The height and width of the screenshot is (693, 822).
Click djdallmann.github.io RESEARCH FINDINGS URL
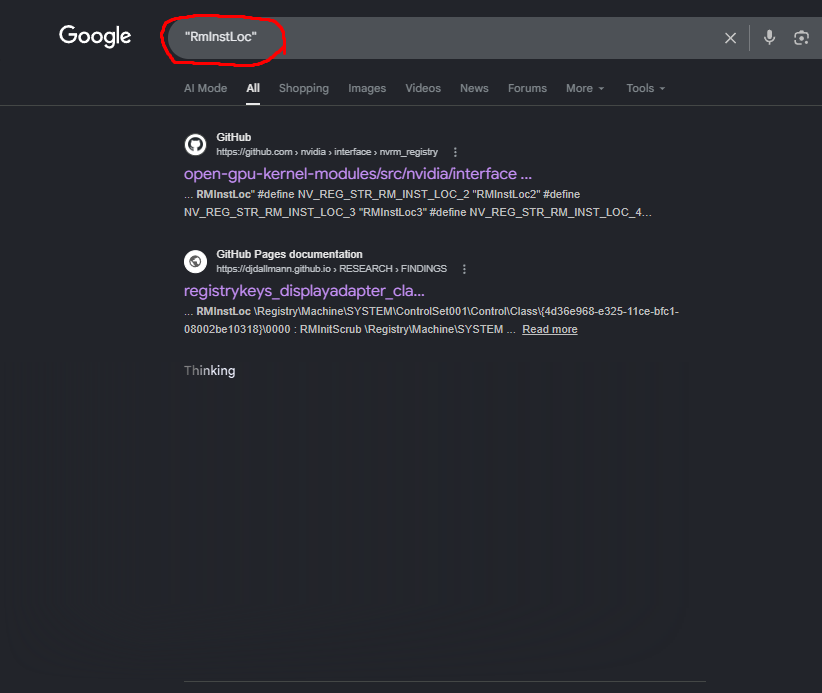click(x=331, y=269)
